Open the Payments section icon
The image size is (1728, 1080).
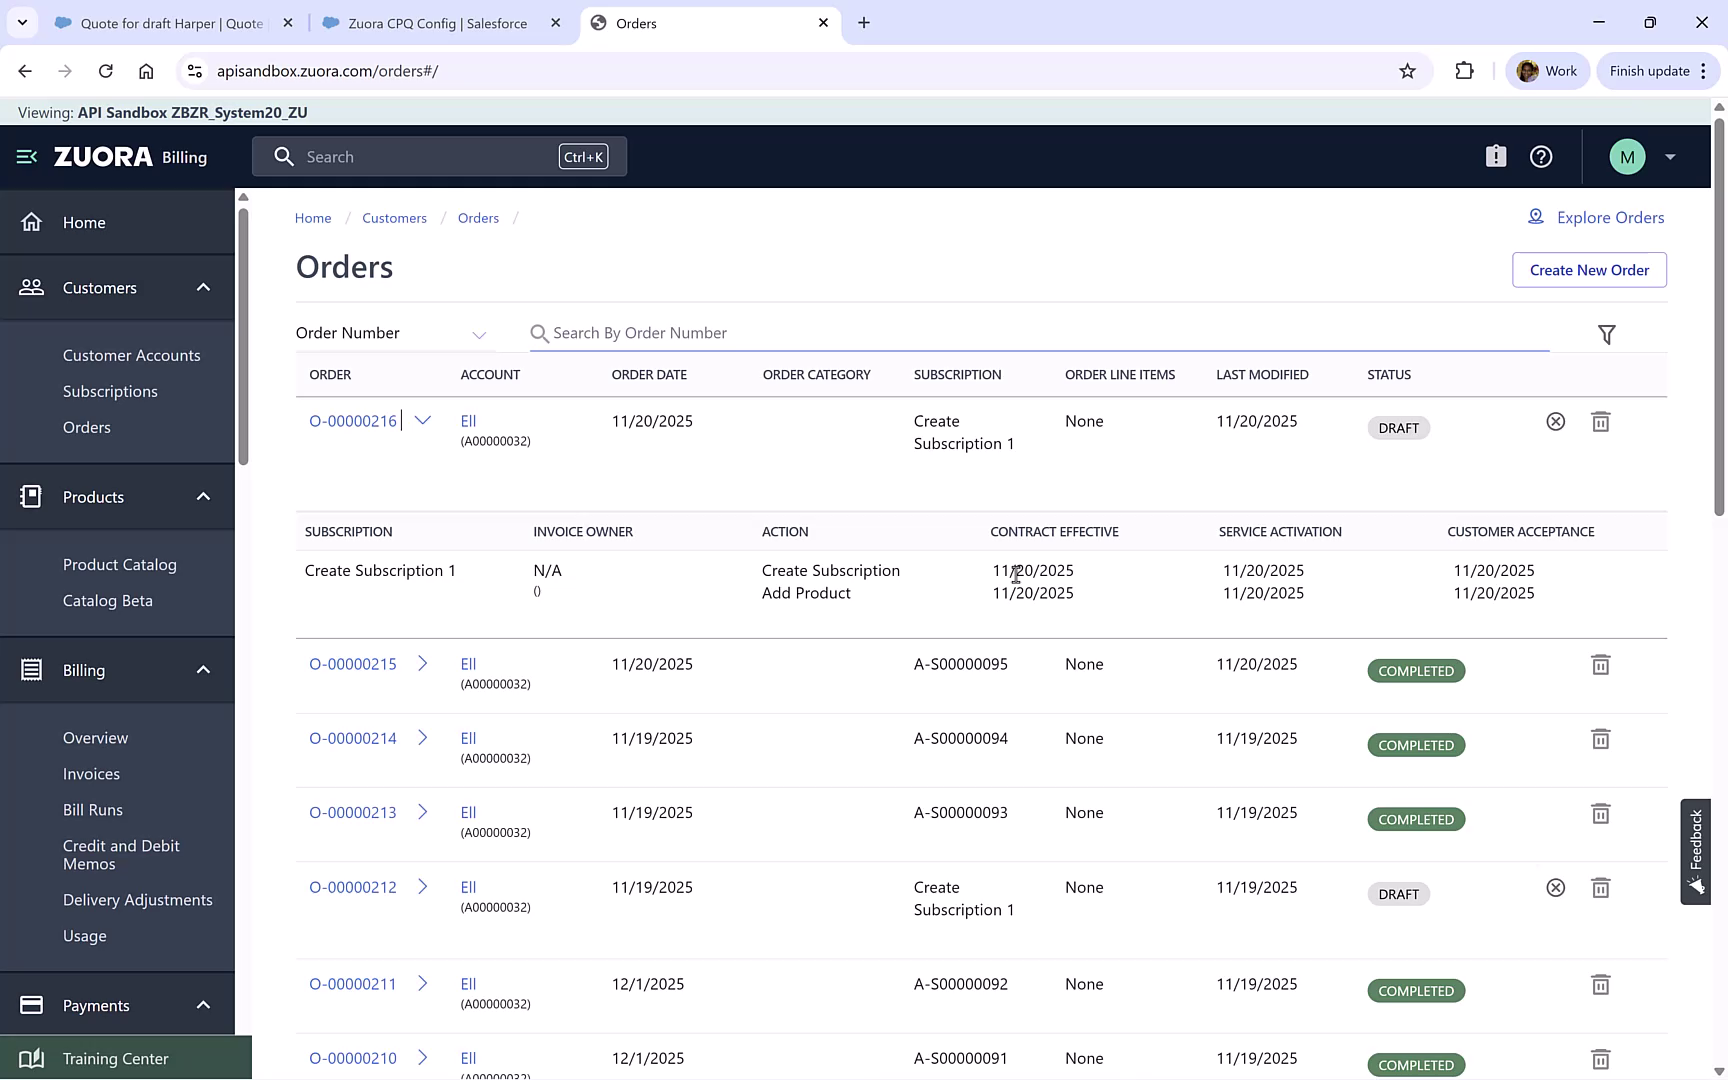coord(31,1005)
